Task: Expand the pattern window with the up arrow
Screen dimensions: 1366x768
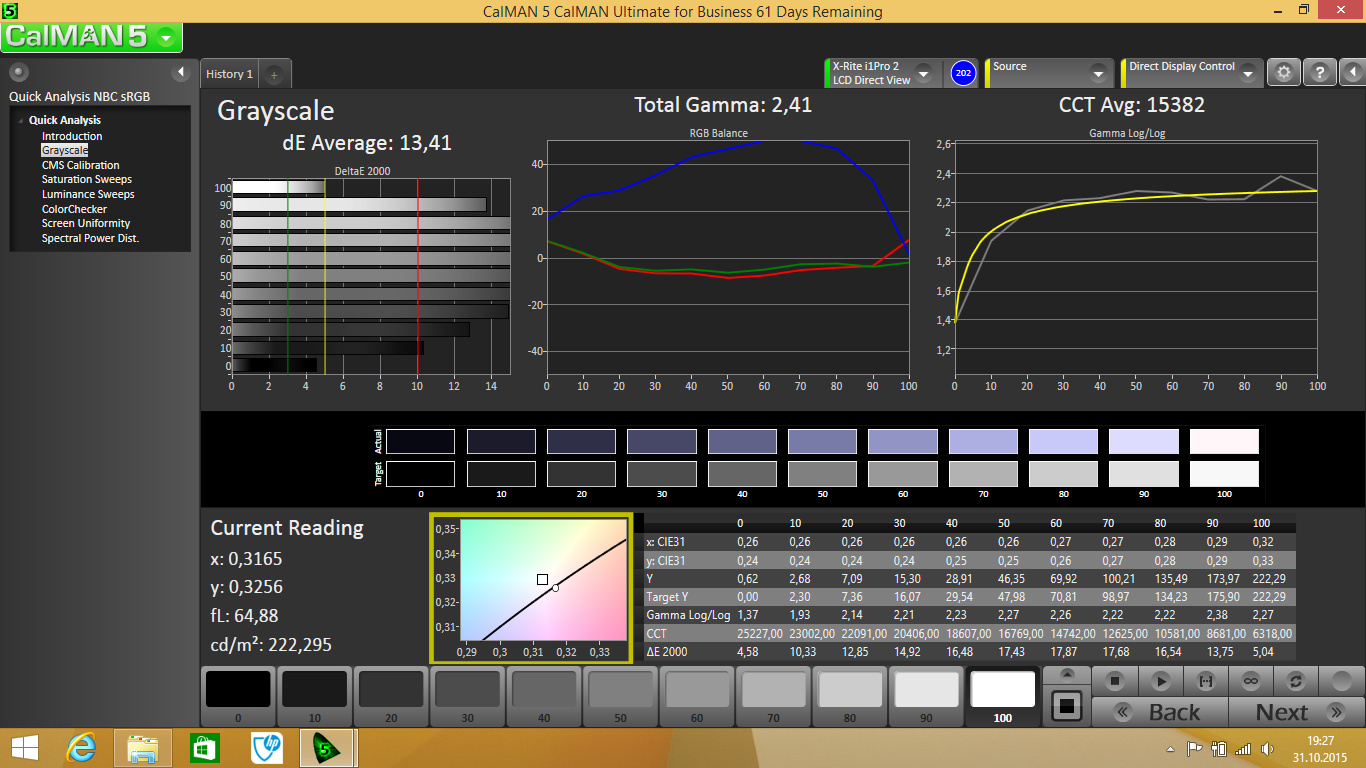Action: coord(1067,675)
